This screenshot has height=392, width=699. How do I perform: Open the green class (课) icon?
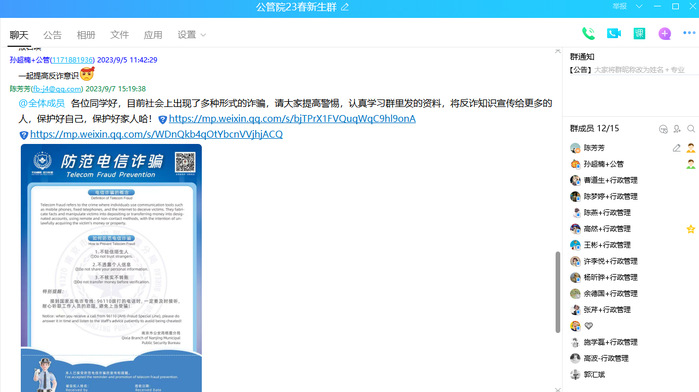[639, 33]
